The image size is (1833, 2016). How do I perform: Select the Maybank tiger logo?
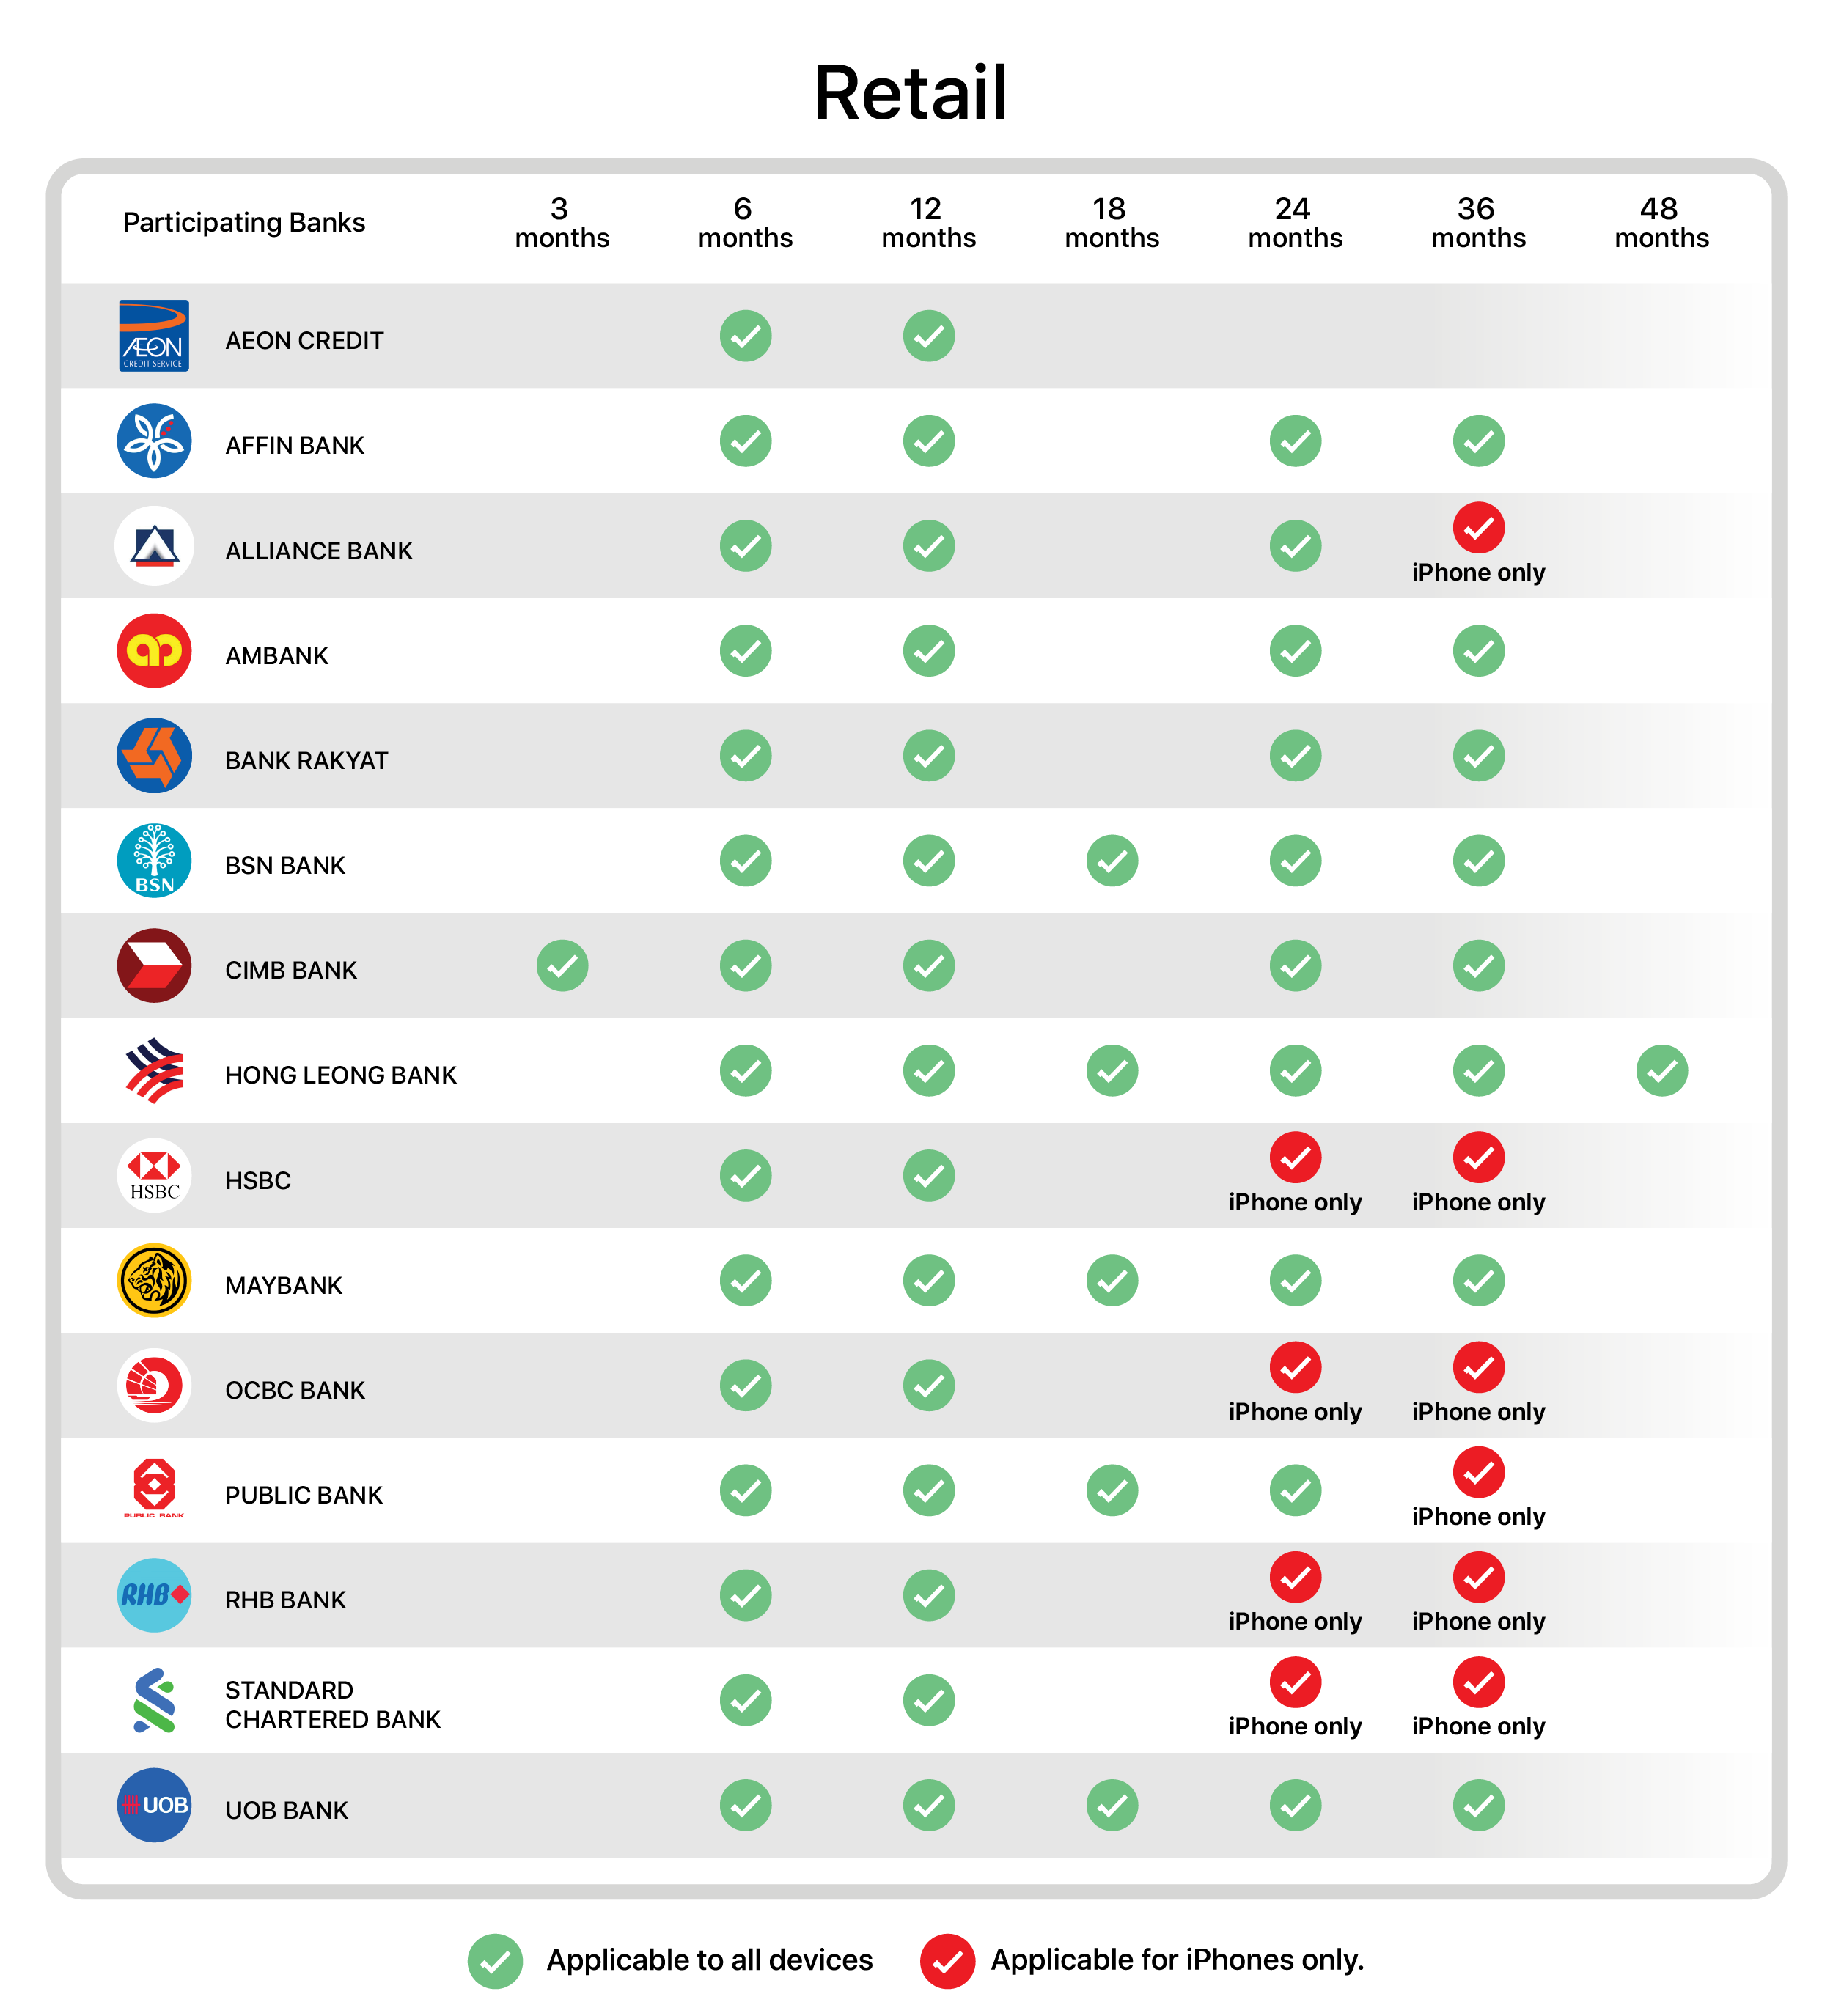pos(154,1281)
